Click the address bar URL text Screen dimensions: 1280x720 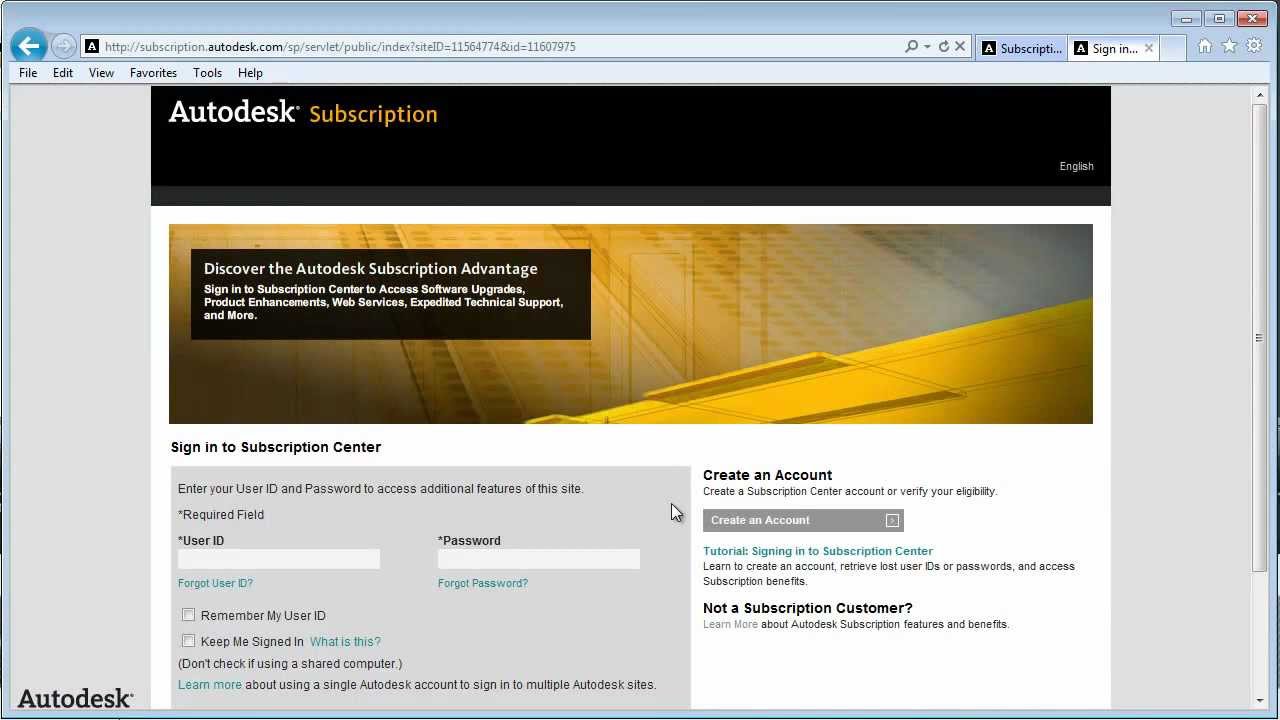(340, 46)
